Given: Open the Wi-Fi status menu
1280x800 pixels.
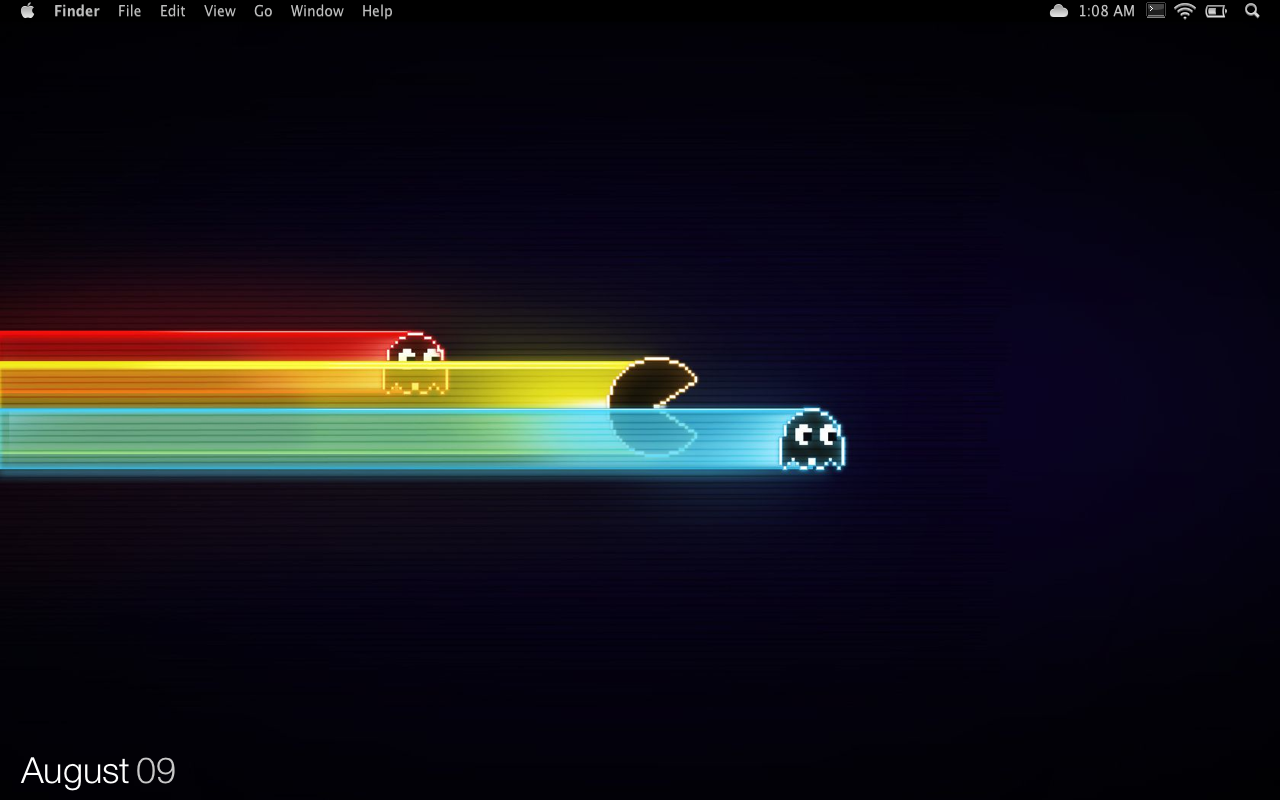Looking at the screenshot, I should click(1186, 11).
